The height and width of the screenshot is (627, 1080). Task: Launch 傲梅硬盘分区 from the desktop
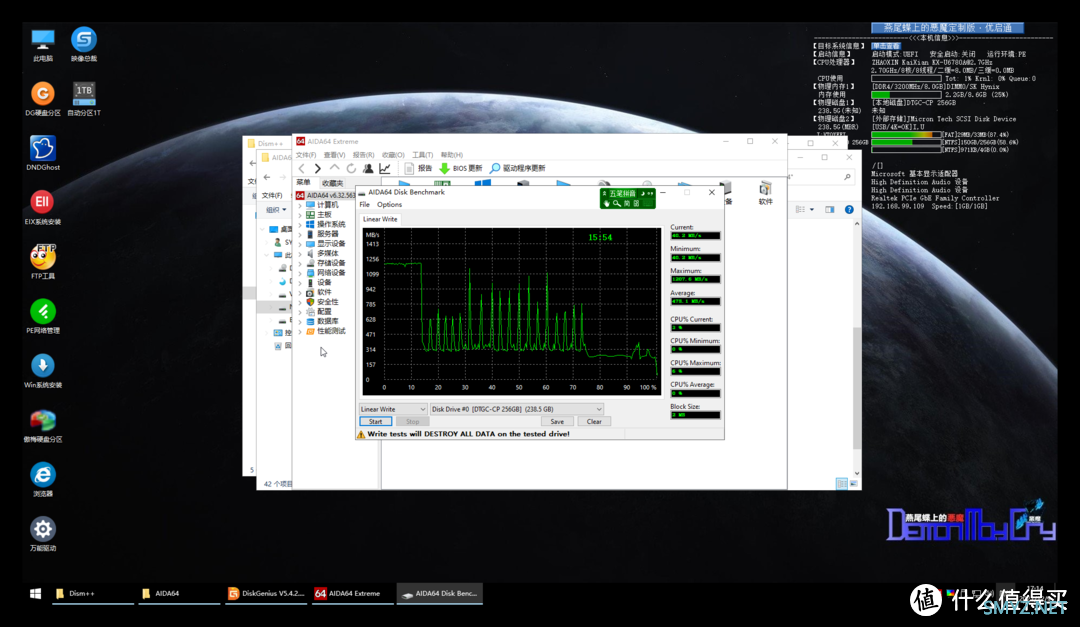[43, 426]
